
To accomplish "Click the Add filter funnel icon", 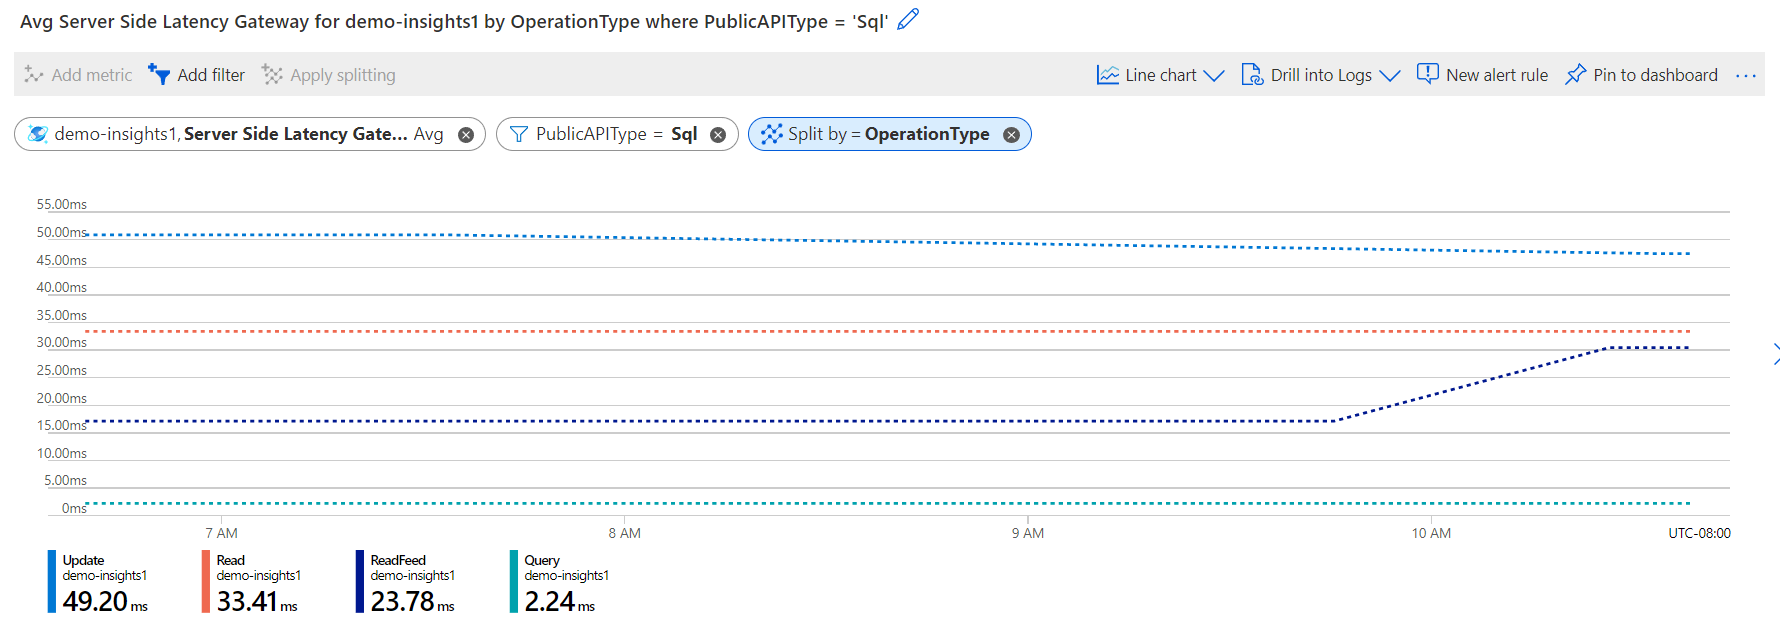I will (159, 74).
